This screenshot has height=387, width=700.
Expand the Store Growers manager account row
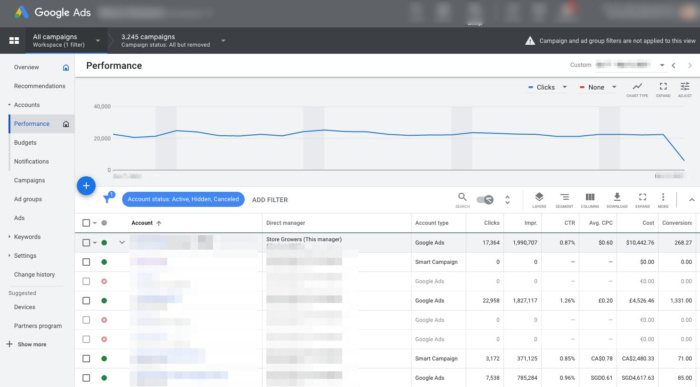click(122, 242)
